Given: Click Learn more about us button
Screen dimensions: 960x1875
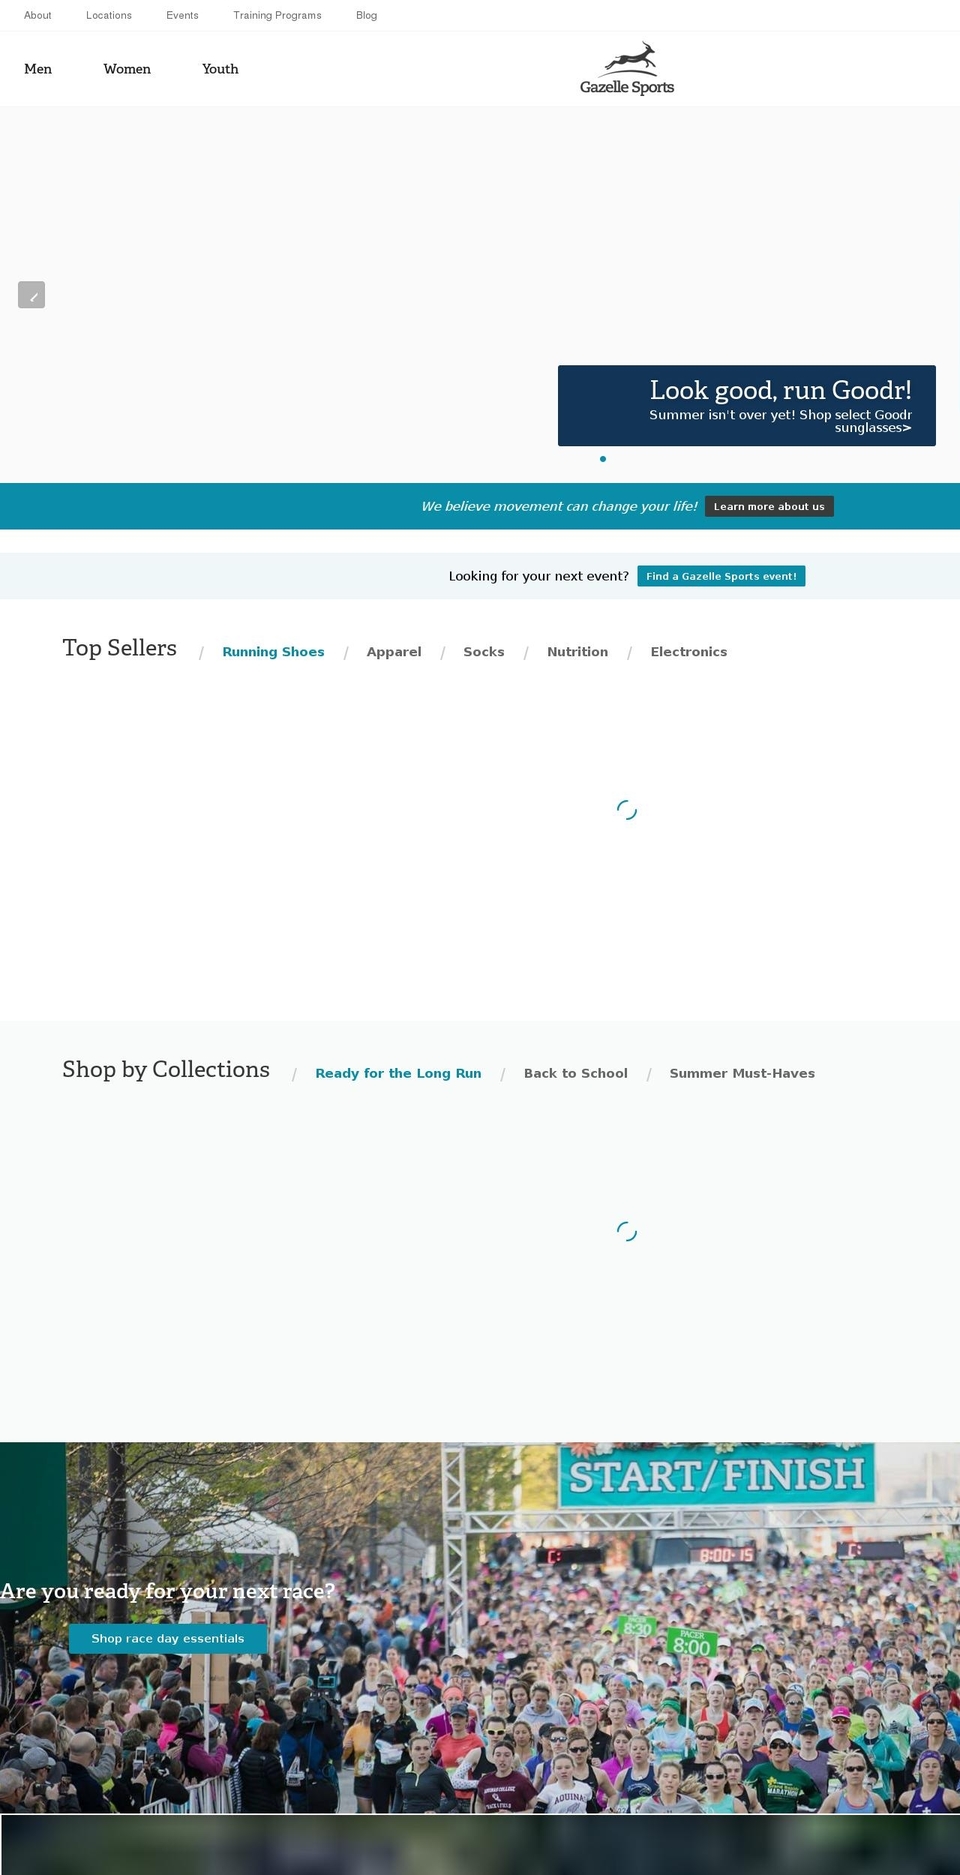Looking at the screenshot, I should (769, 507).
